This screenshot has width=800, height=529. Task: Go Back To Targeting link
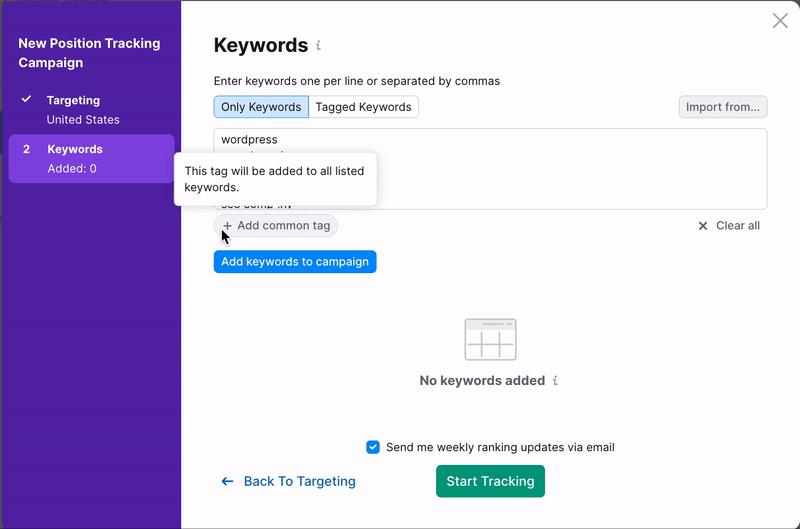(299, 481)
